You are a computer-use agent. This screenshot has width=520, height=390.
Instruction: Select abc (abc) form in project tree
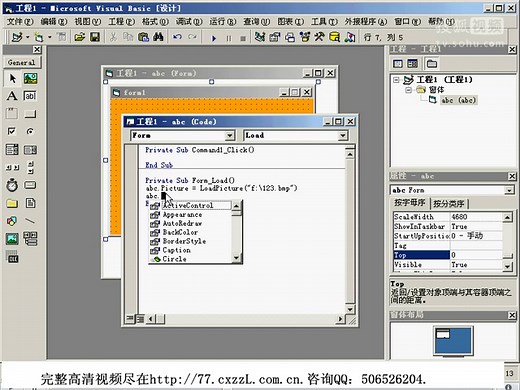(459, 100)
